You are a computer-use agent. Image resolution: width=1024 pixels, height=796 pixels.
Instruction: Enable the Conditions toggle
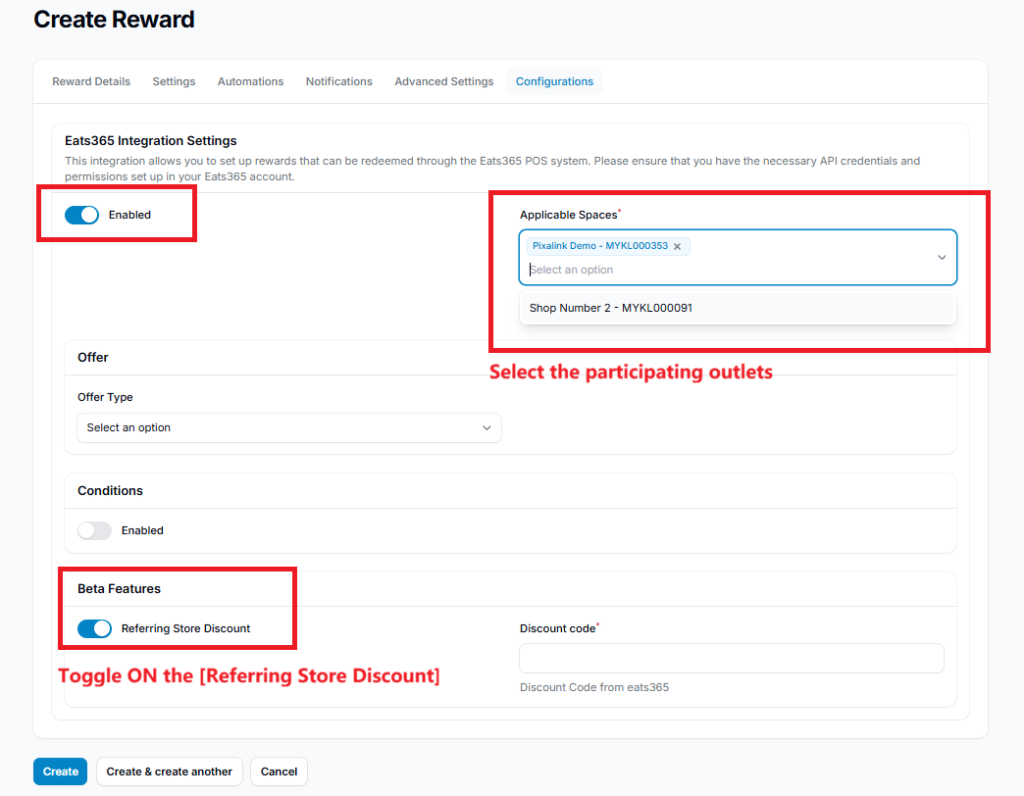tap(94, 531)
